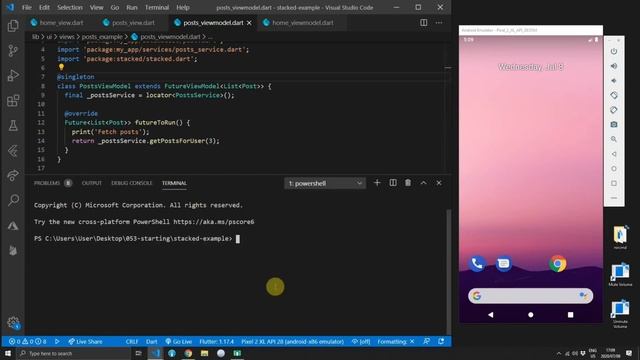Click 'posts_viewmodel.dart' breadcrumb segment
The width and height of the screenshot is (640, 360).
(170, 37)
